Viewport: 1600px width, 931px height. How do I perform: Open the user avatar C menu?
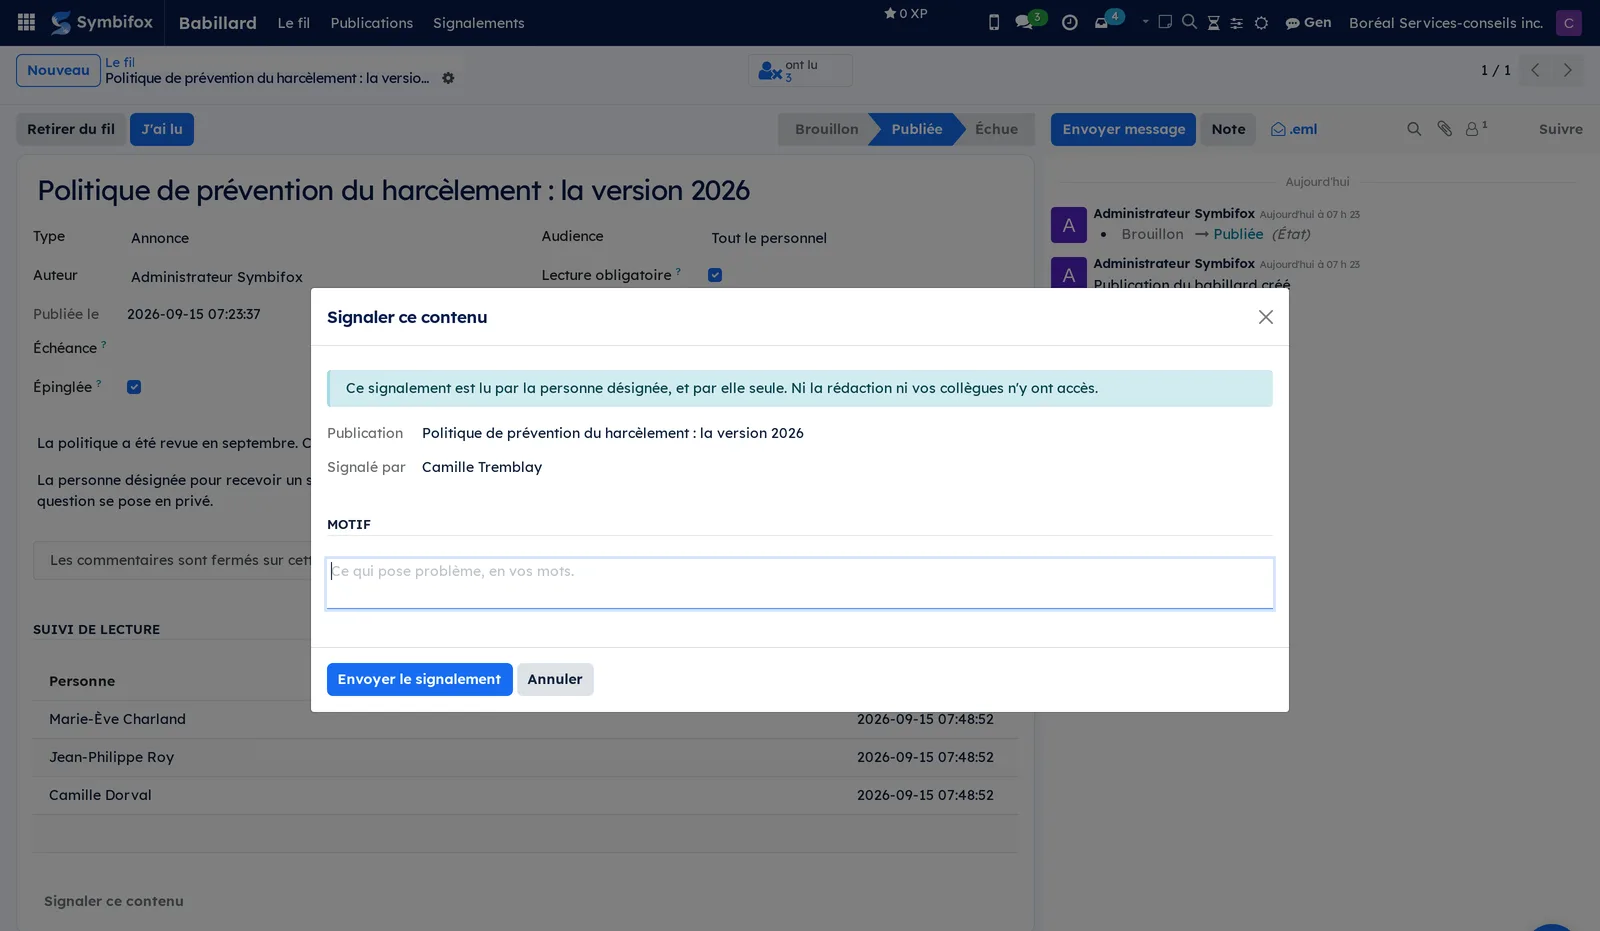click(1568, 22)
